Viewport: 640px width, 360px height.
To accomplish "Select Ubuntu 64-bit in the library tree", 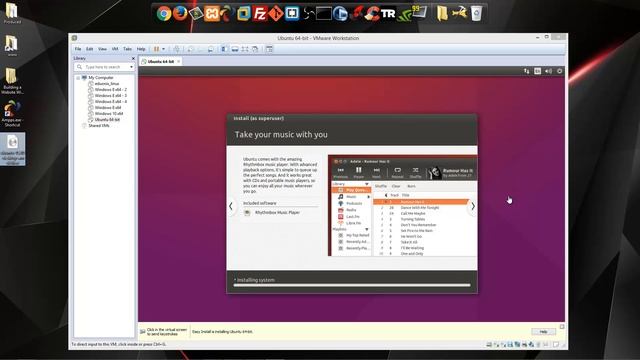I will pyautogui.click(x=107, y=120).
